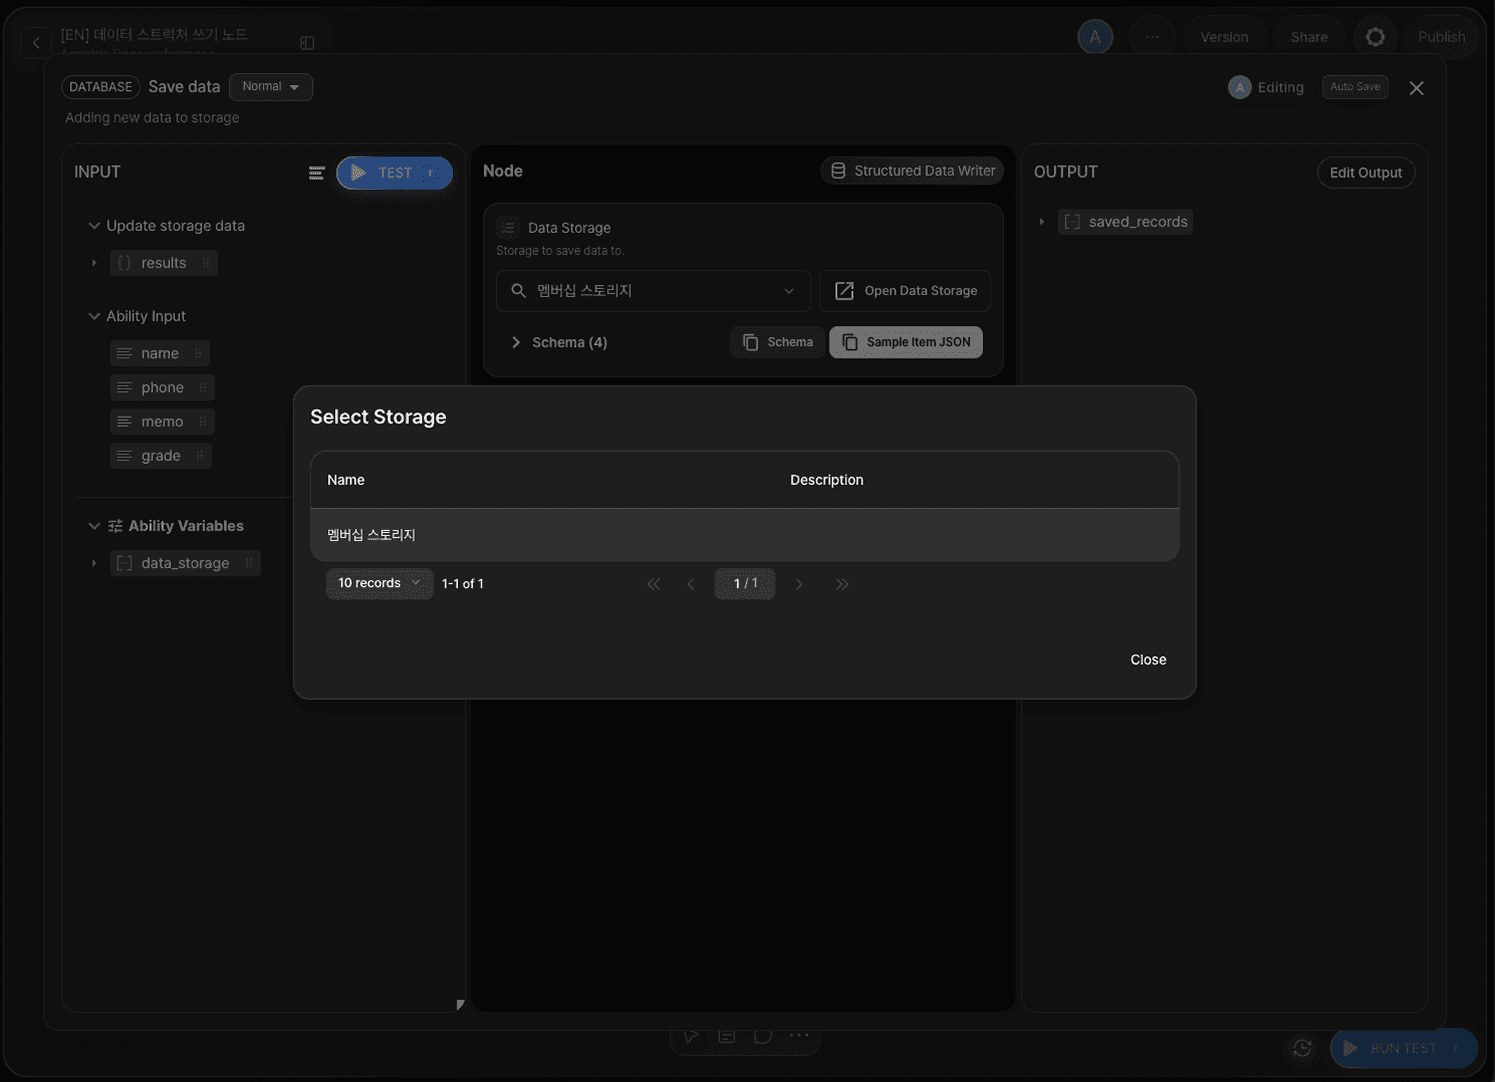
Task: Click the RUN TEST button
Action: 1404,1048
